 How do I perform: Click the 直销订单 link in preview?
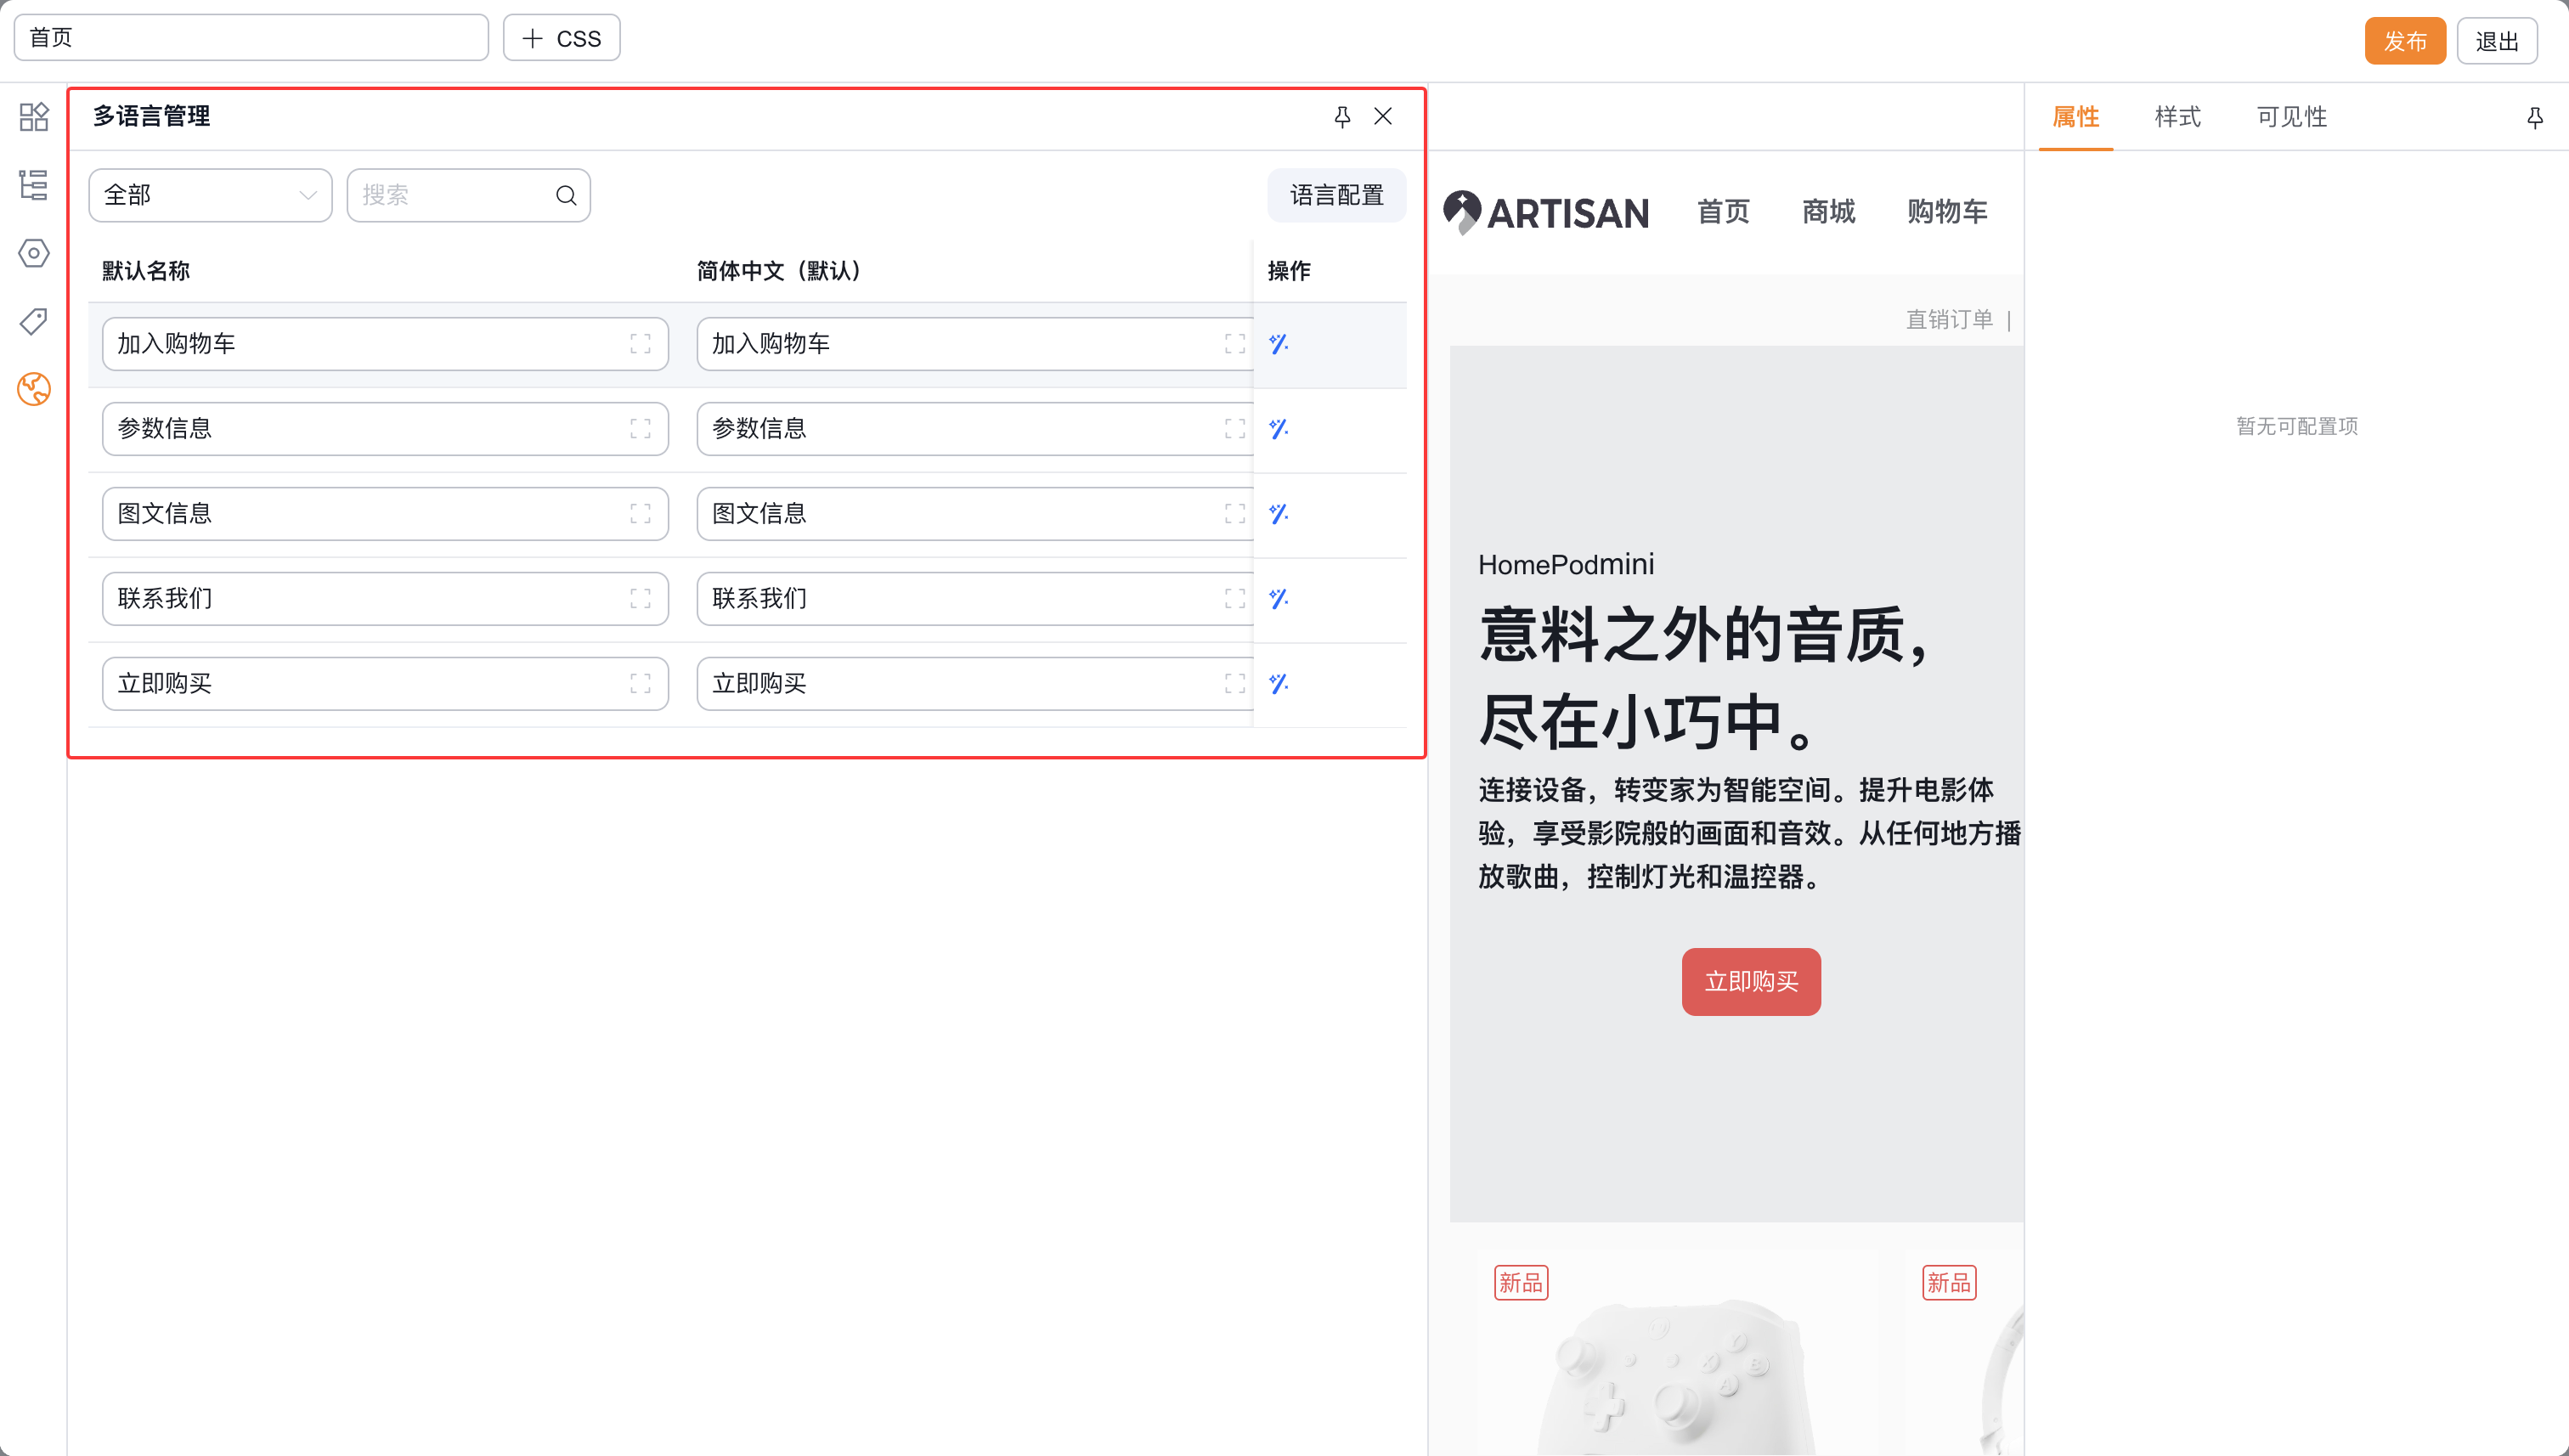coord(1948,319)
